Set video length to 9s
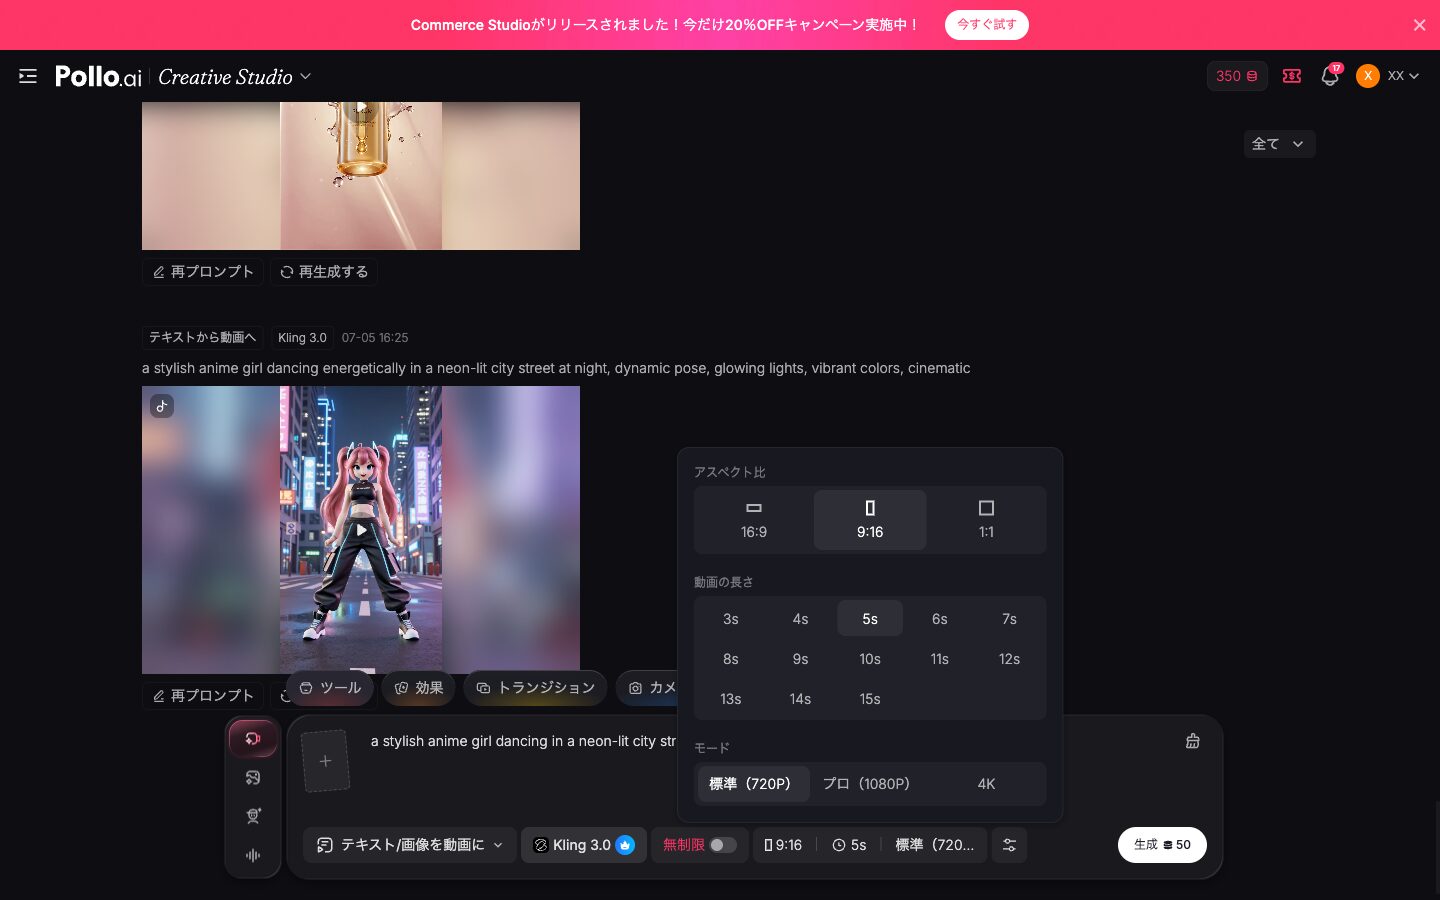The height and width of the screenshot is (900, 1440). (x=800, y=659)
